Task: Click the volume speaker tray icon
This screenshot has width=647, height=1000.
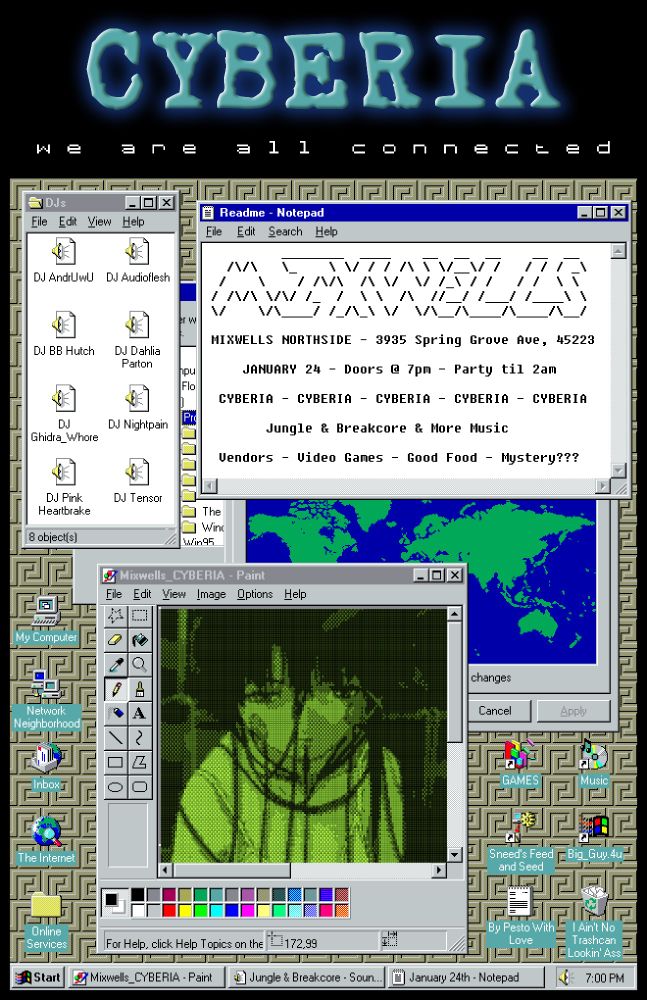Action: click(x=565, y=977)
